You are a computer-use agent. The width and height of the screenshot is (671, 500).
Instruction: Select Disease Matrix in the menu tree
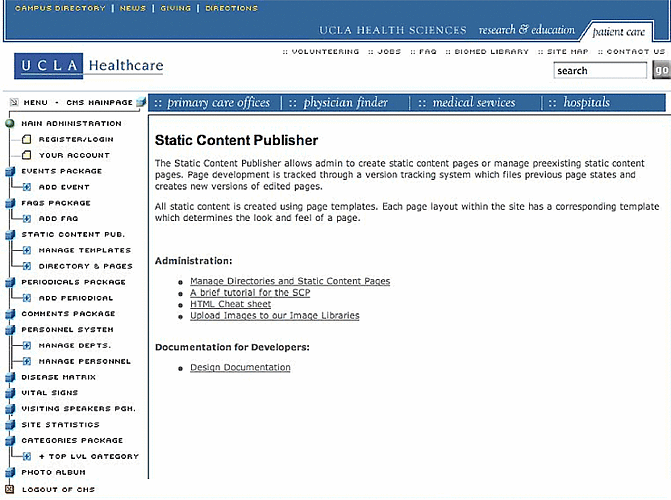coord(59,377)
